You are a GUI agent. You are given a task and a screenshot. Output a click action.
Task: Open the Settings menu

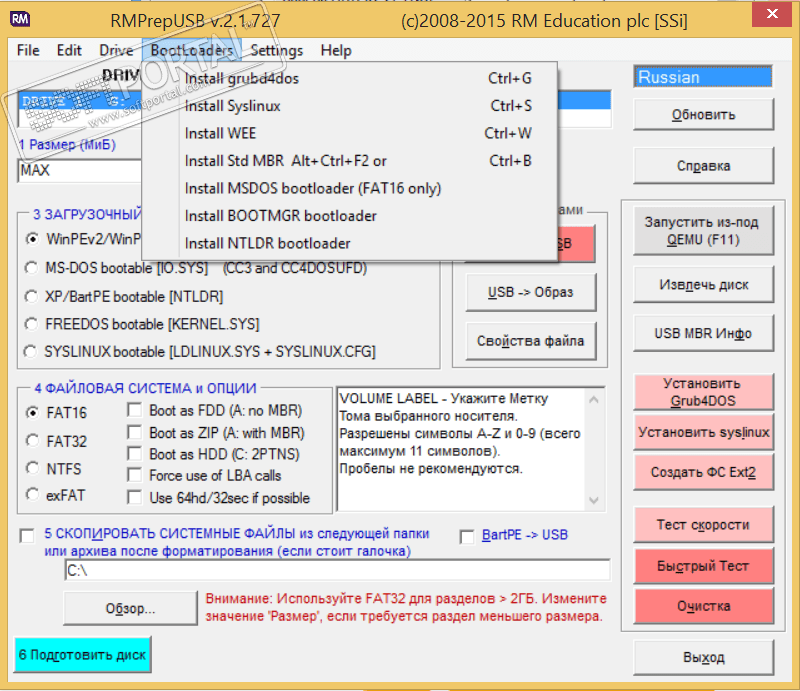[x=277, y=51]
